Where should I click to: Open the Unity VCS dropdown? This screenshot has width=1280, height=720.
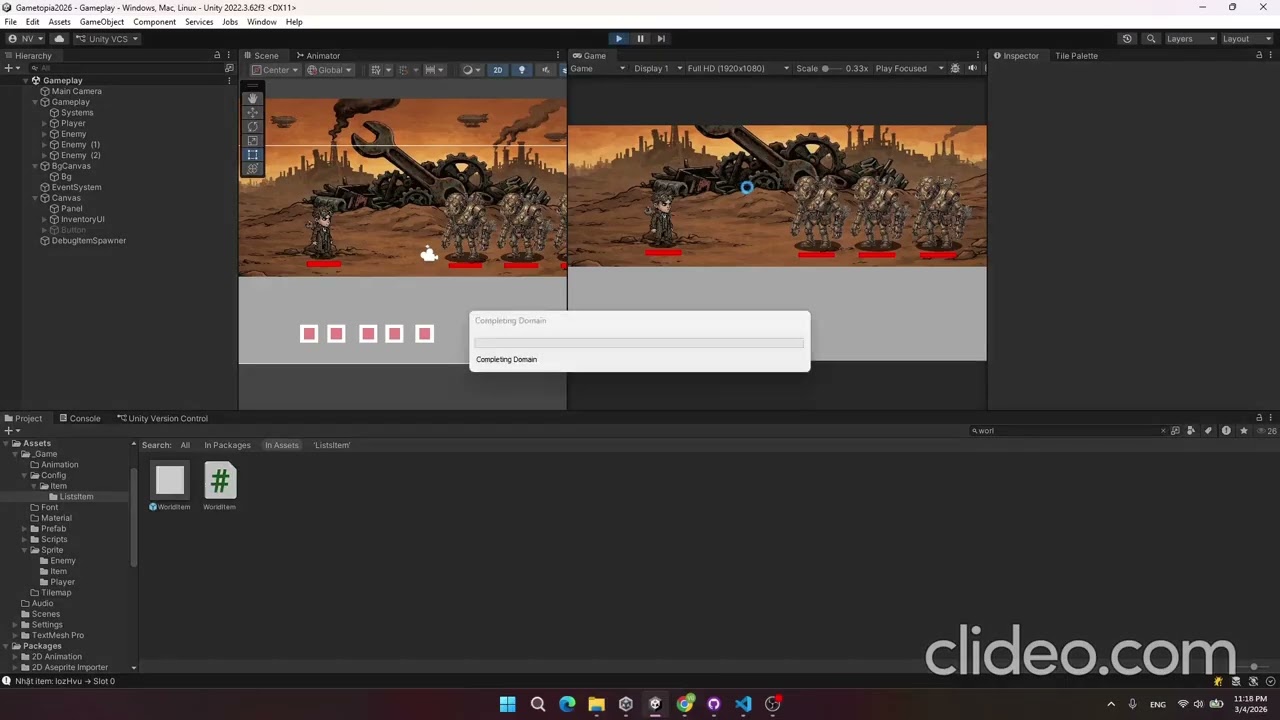point(107,39)
